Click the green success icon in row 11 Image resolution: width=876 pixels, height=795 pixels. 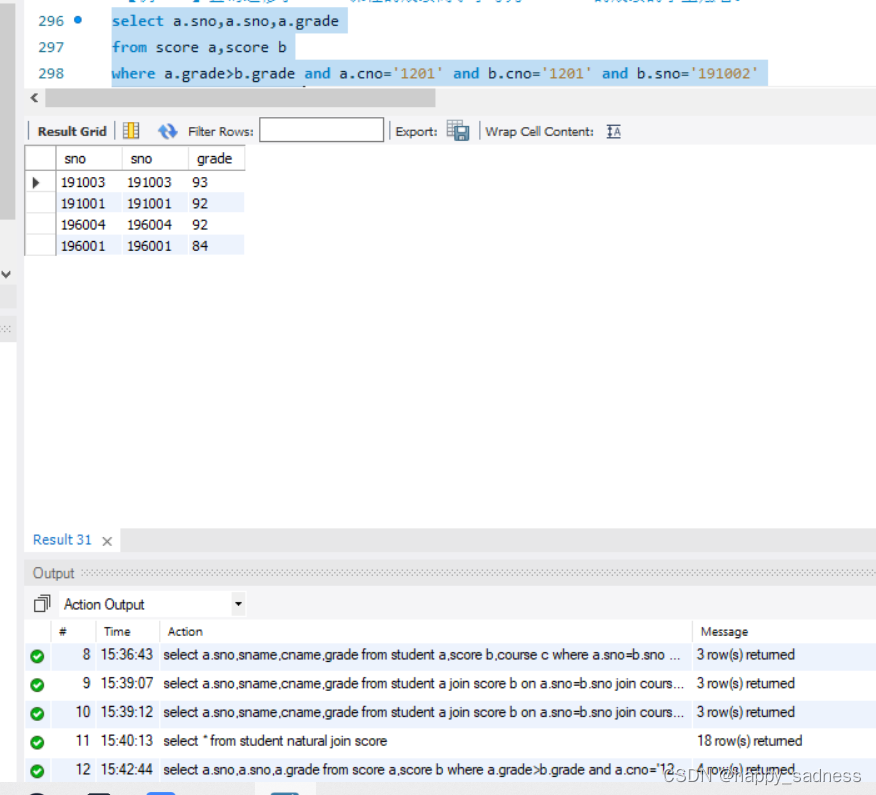coord(37,742)
